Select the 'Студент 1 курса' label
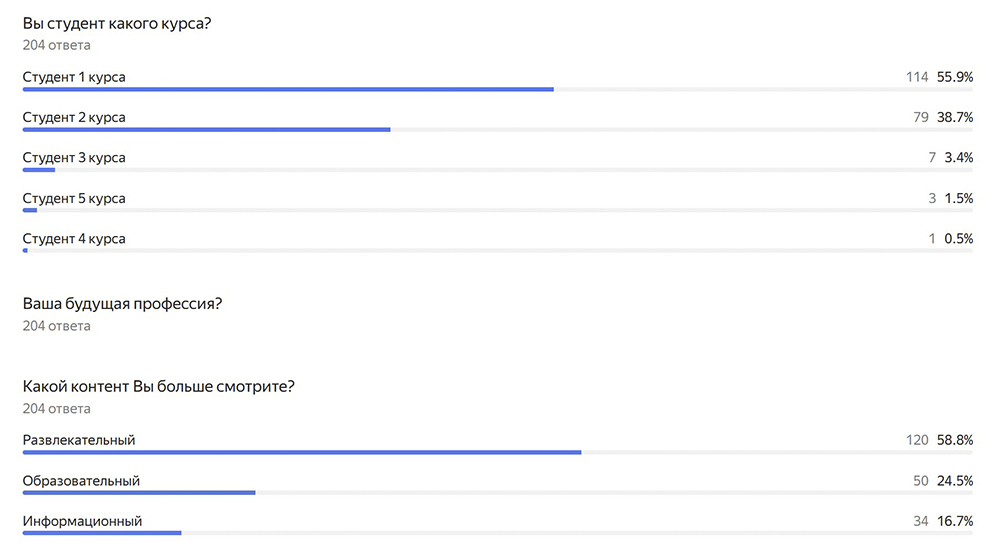This screenshot has height=560, width=1000. pos(74,77)
